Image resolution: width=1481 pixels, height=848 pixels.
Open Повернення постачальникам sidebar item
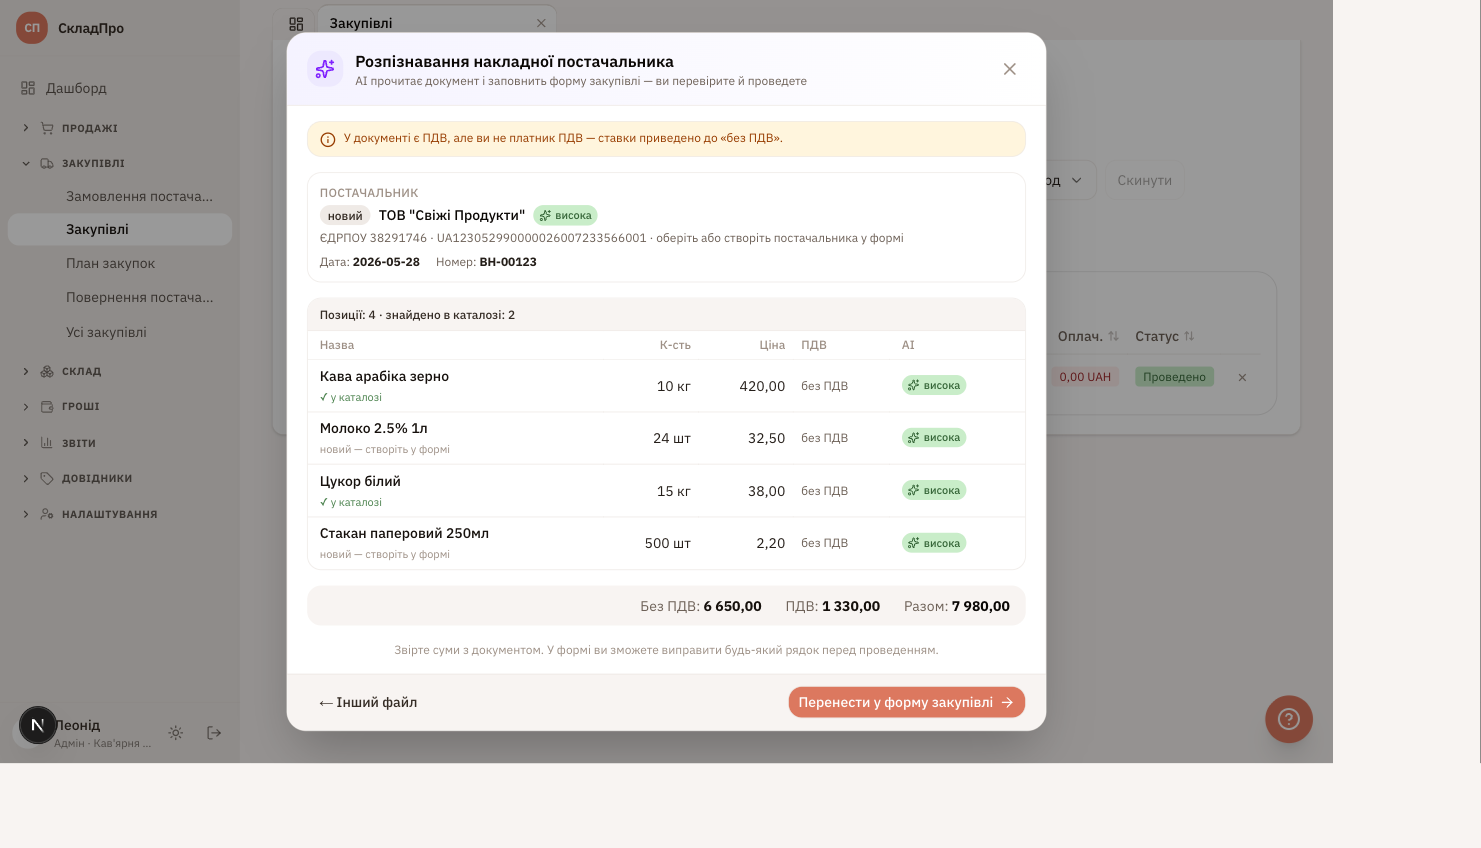[x=139, y=297]
